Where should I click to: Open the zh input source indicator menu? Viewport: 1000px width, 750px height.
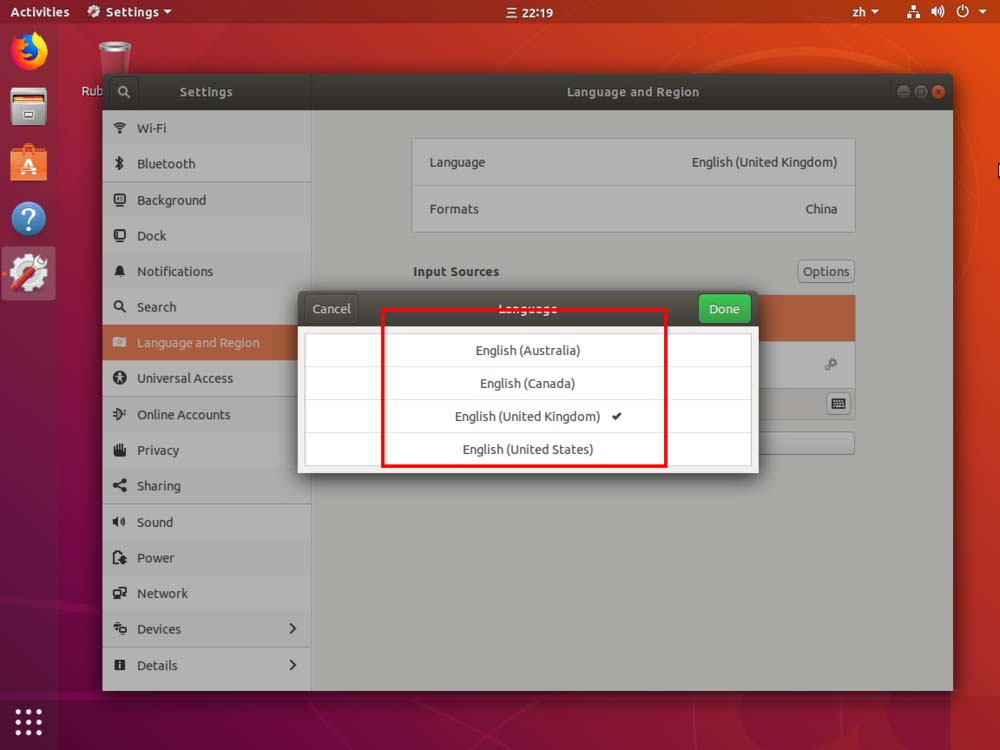[x=862, y=11]
